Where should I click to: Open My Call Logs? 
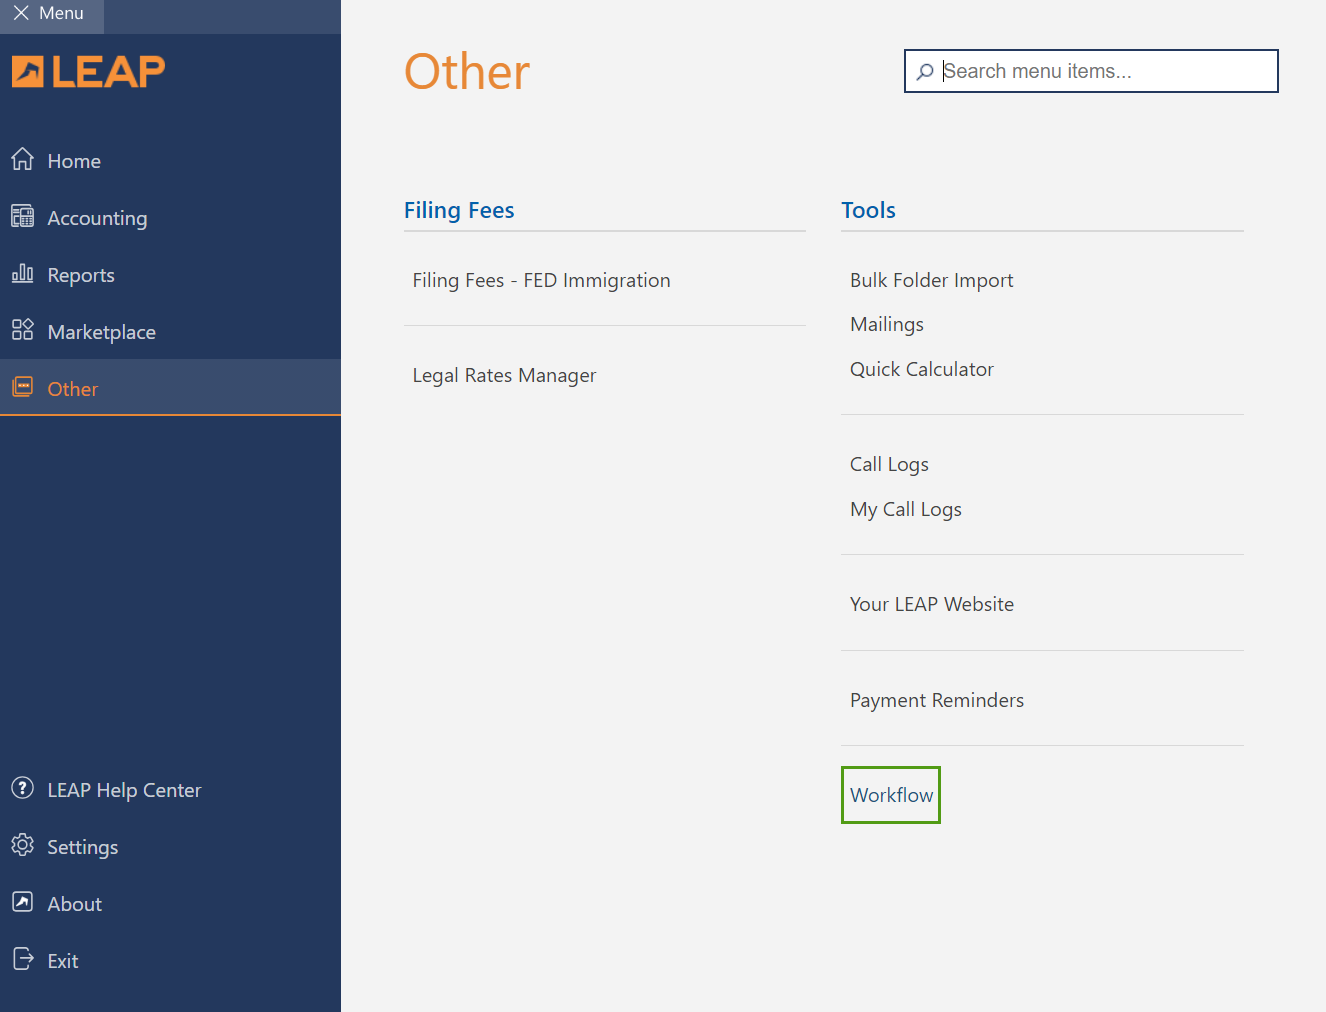click(x=905, y=510)
